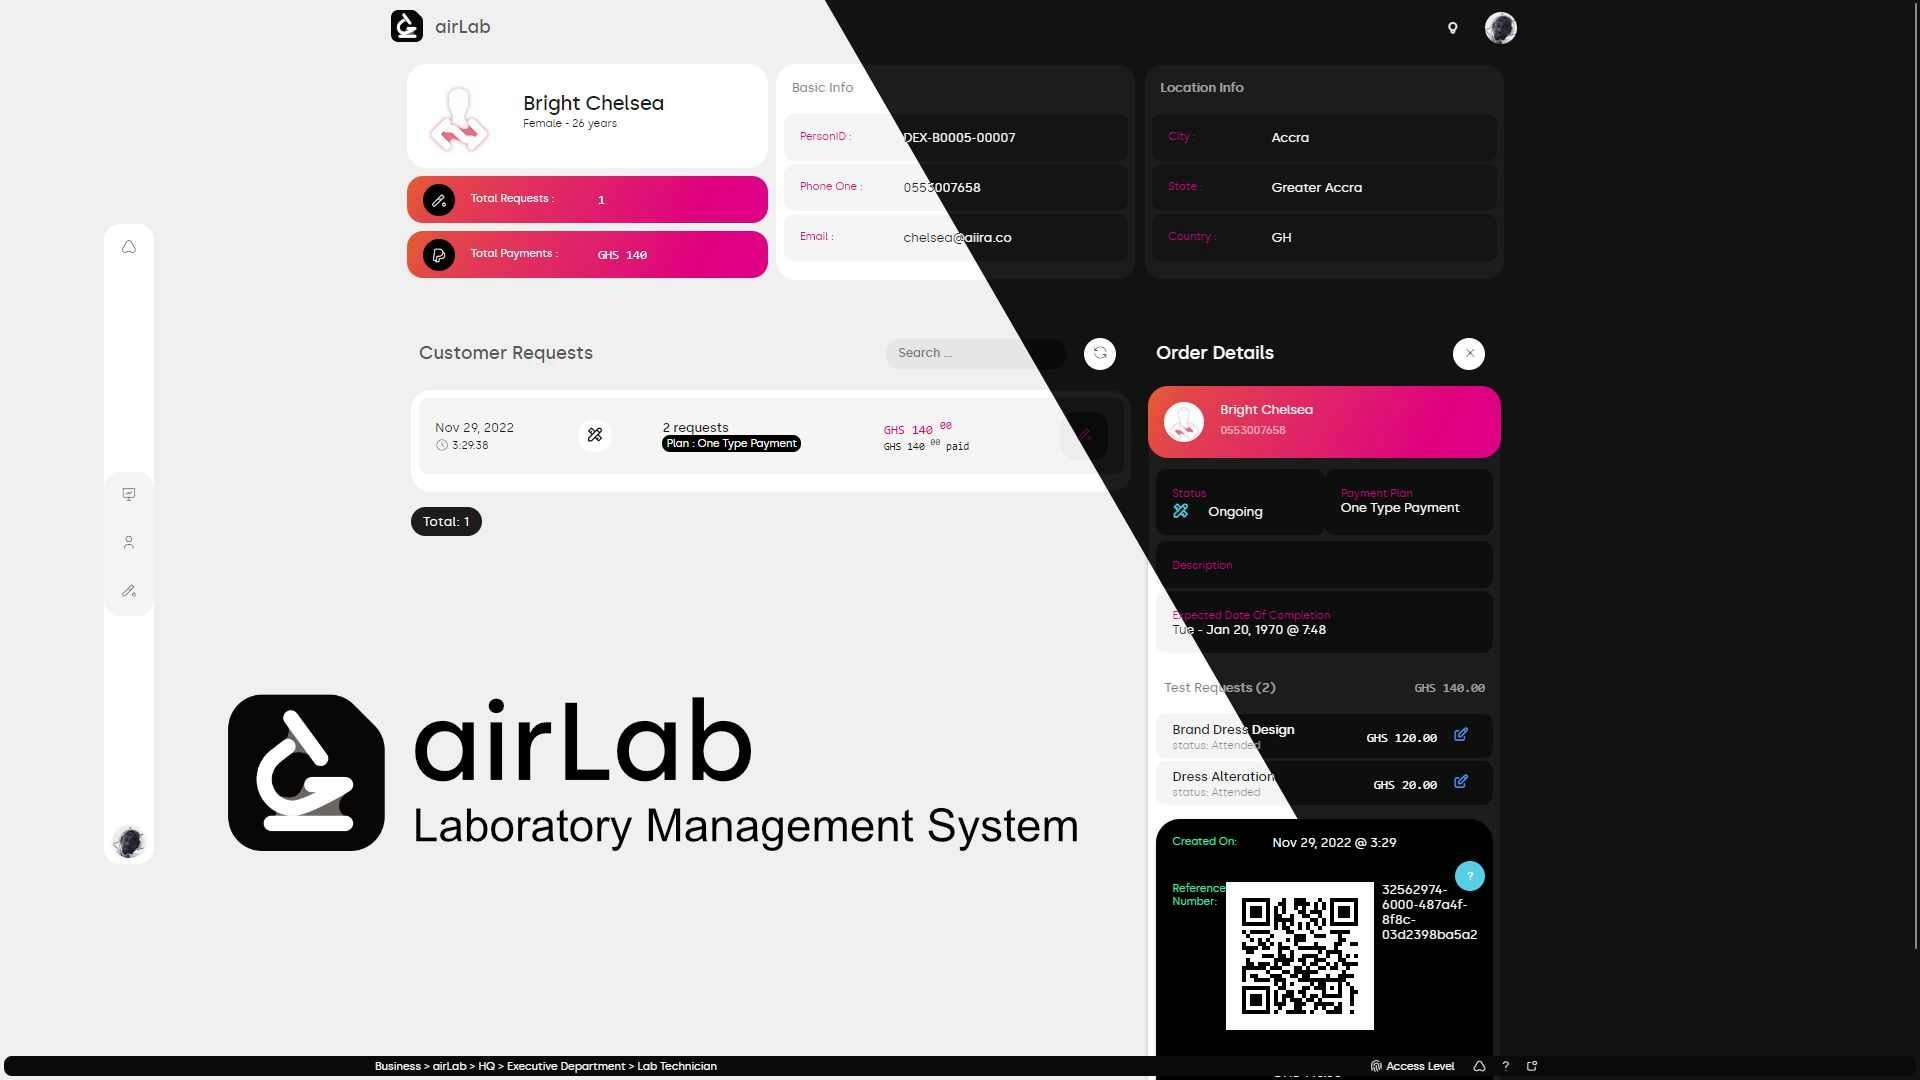Click 'Lab Technician' in the breadcrumb

(x=677, y=1066)
